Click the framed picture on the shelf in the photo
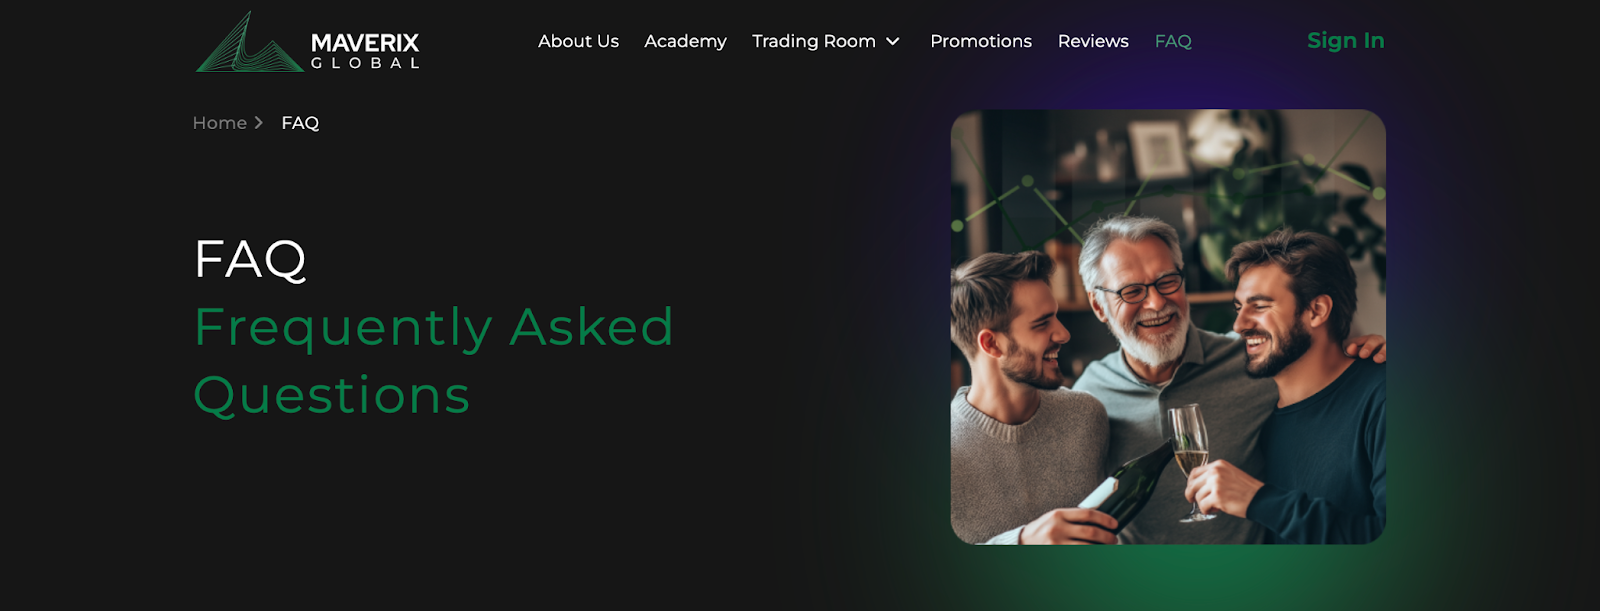 tap(1157, 148)
